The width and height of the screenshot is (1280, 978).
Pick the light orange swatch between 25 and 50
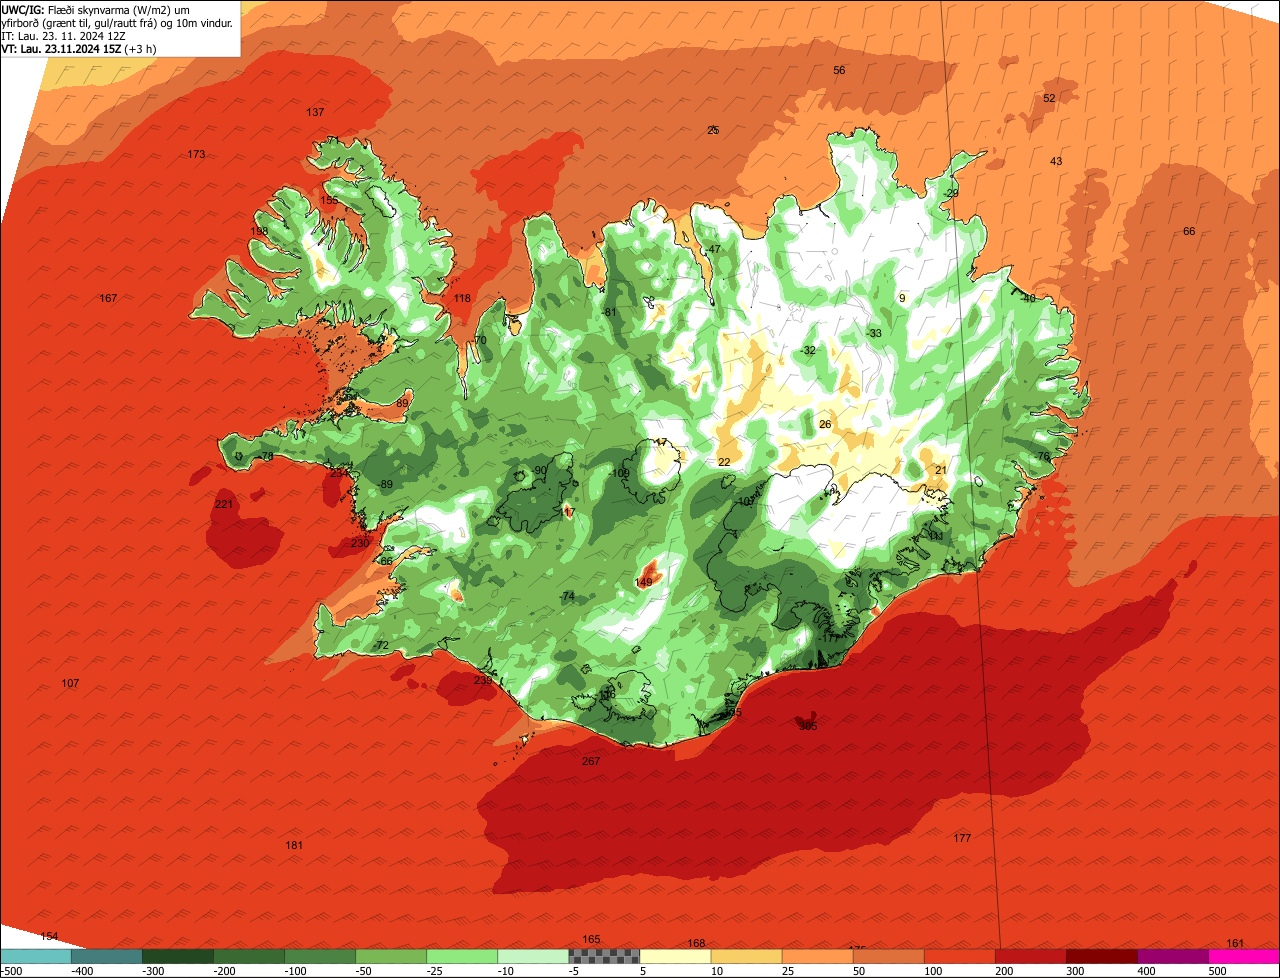818,956
